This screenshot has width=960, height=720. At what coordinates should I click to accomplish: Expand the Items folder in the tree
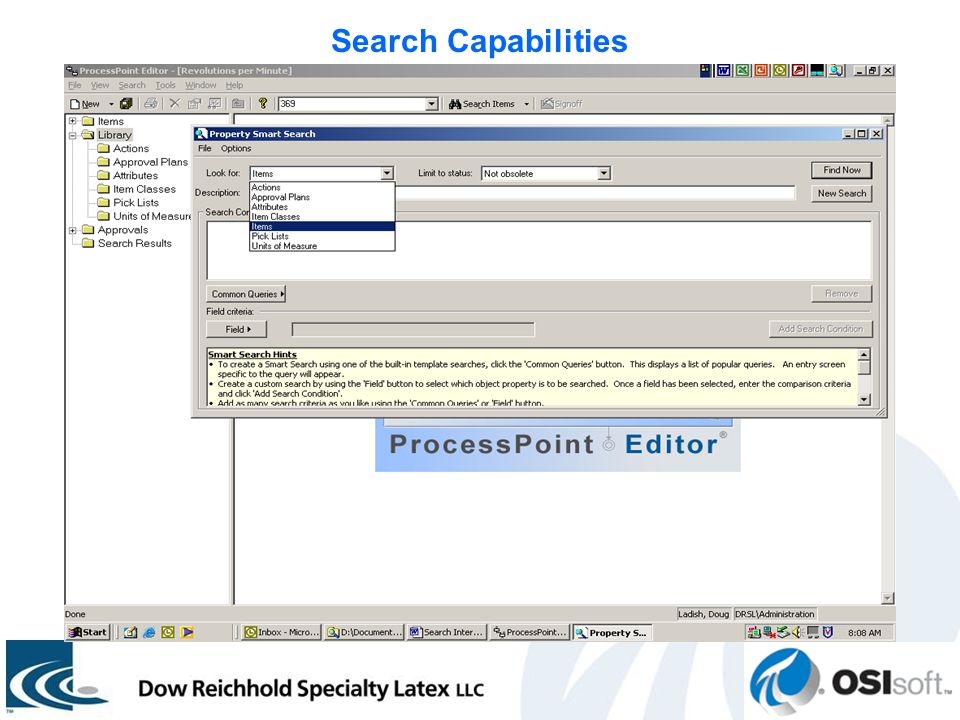click(72, 121)
